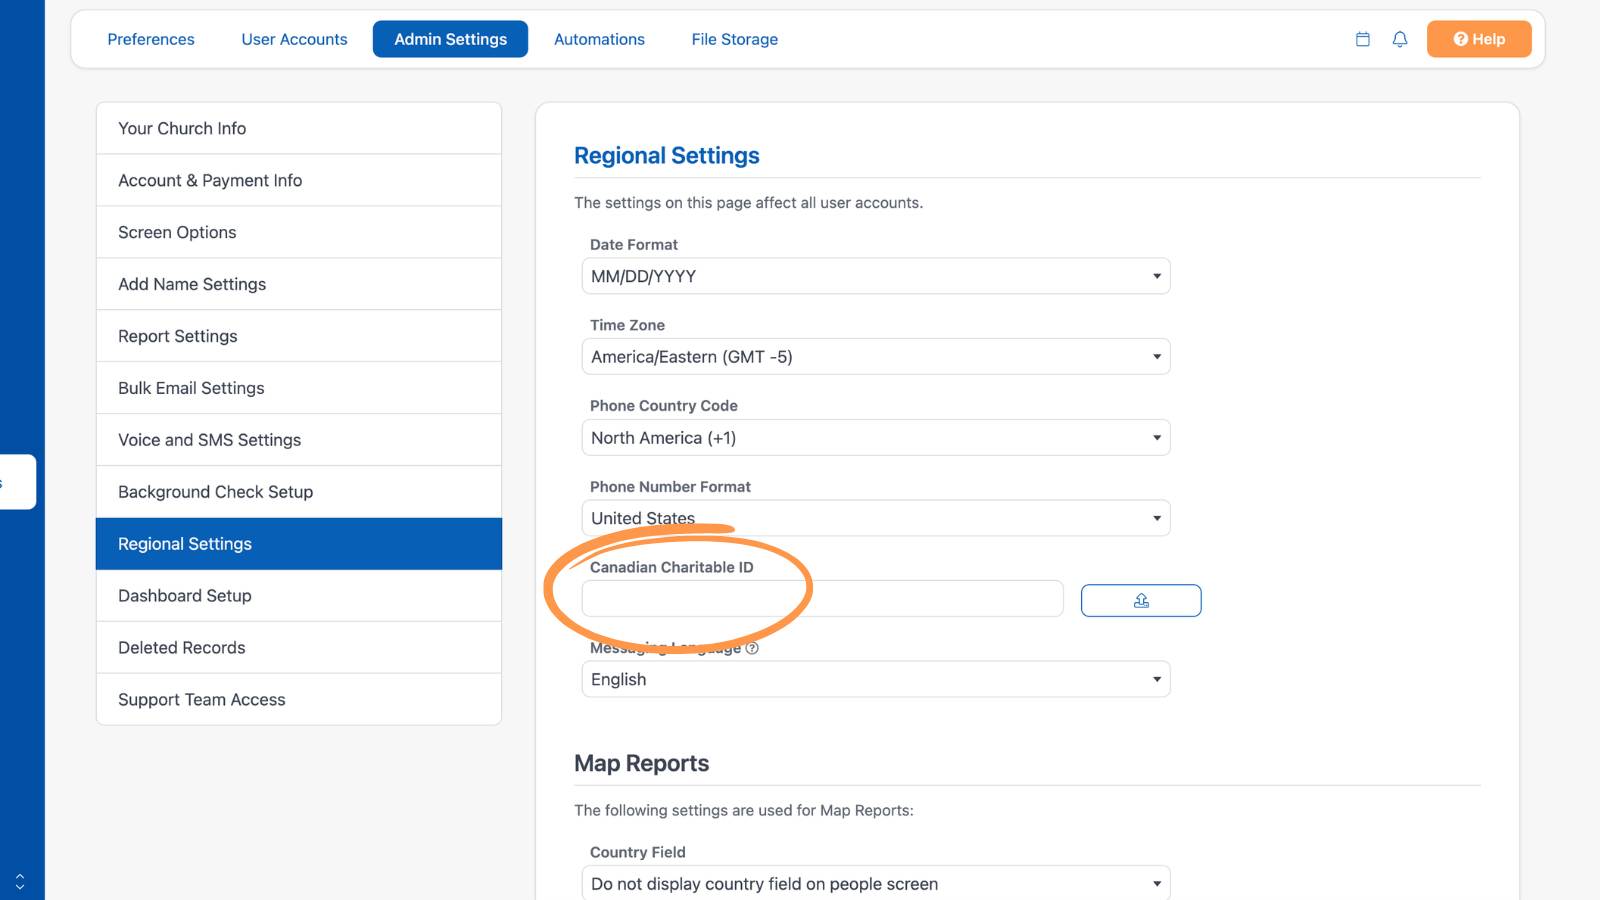This screenshot has height=900, width=1600.
Task: Open the calendar icon in top bar
Action: [1362, 39]
